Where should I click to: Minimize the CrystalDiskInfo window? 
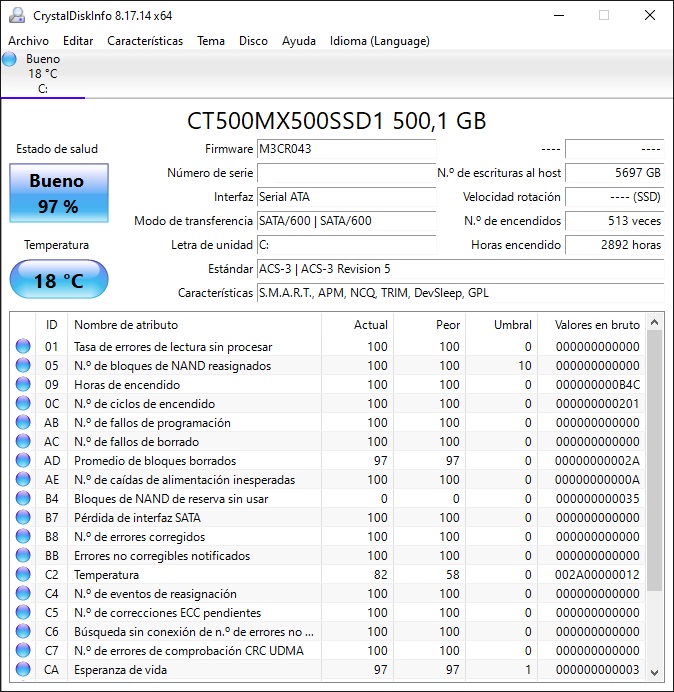pos(559,15)
